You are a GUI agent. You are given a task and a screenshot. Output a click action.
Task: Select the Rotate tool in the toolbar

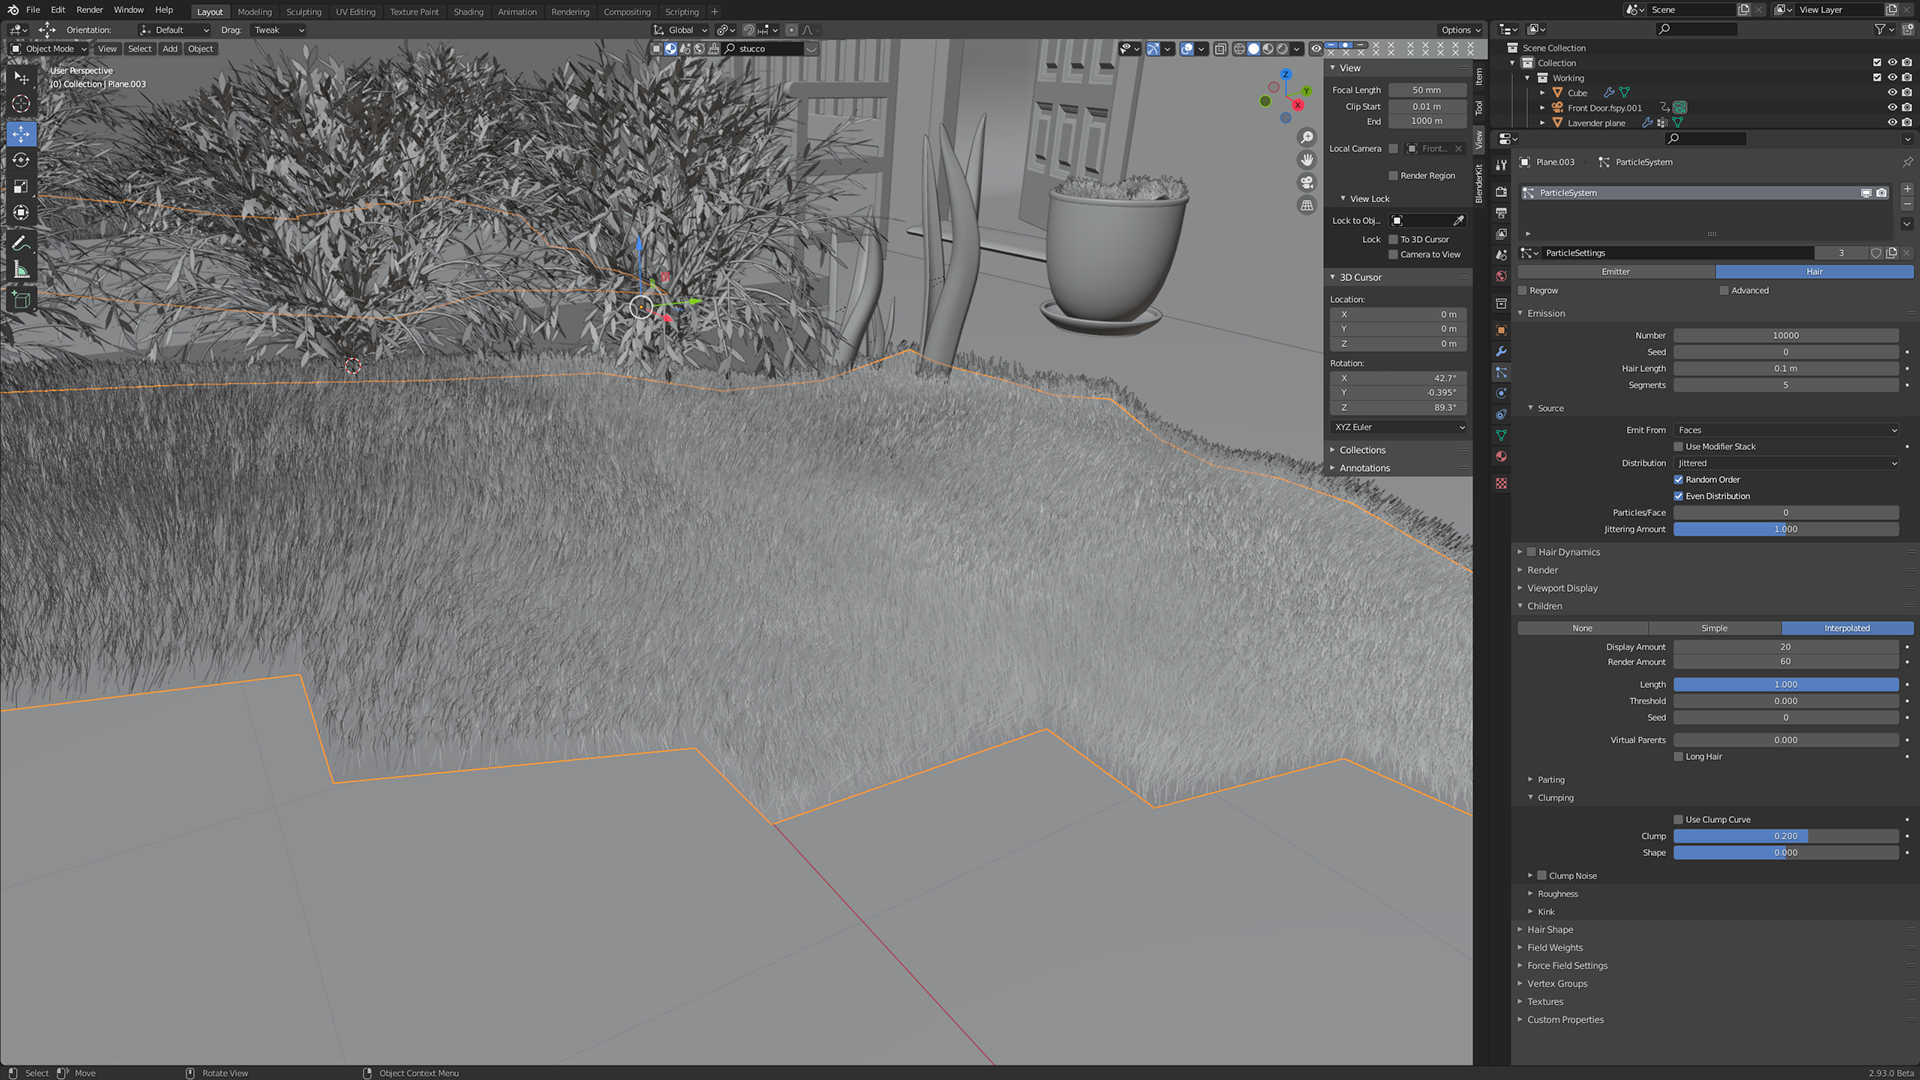tap(21, 160)
